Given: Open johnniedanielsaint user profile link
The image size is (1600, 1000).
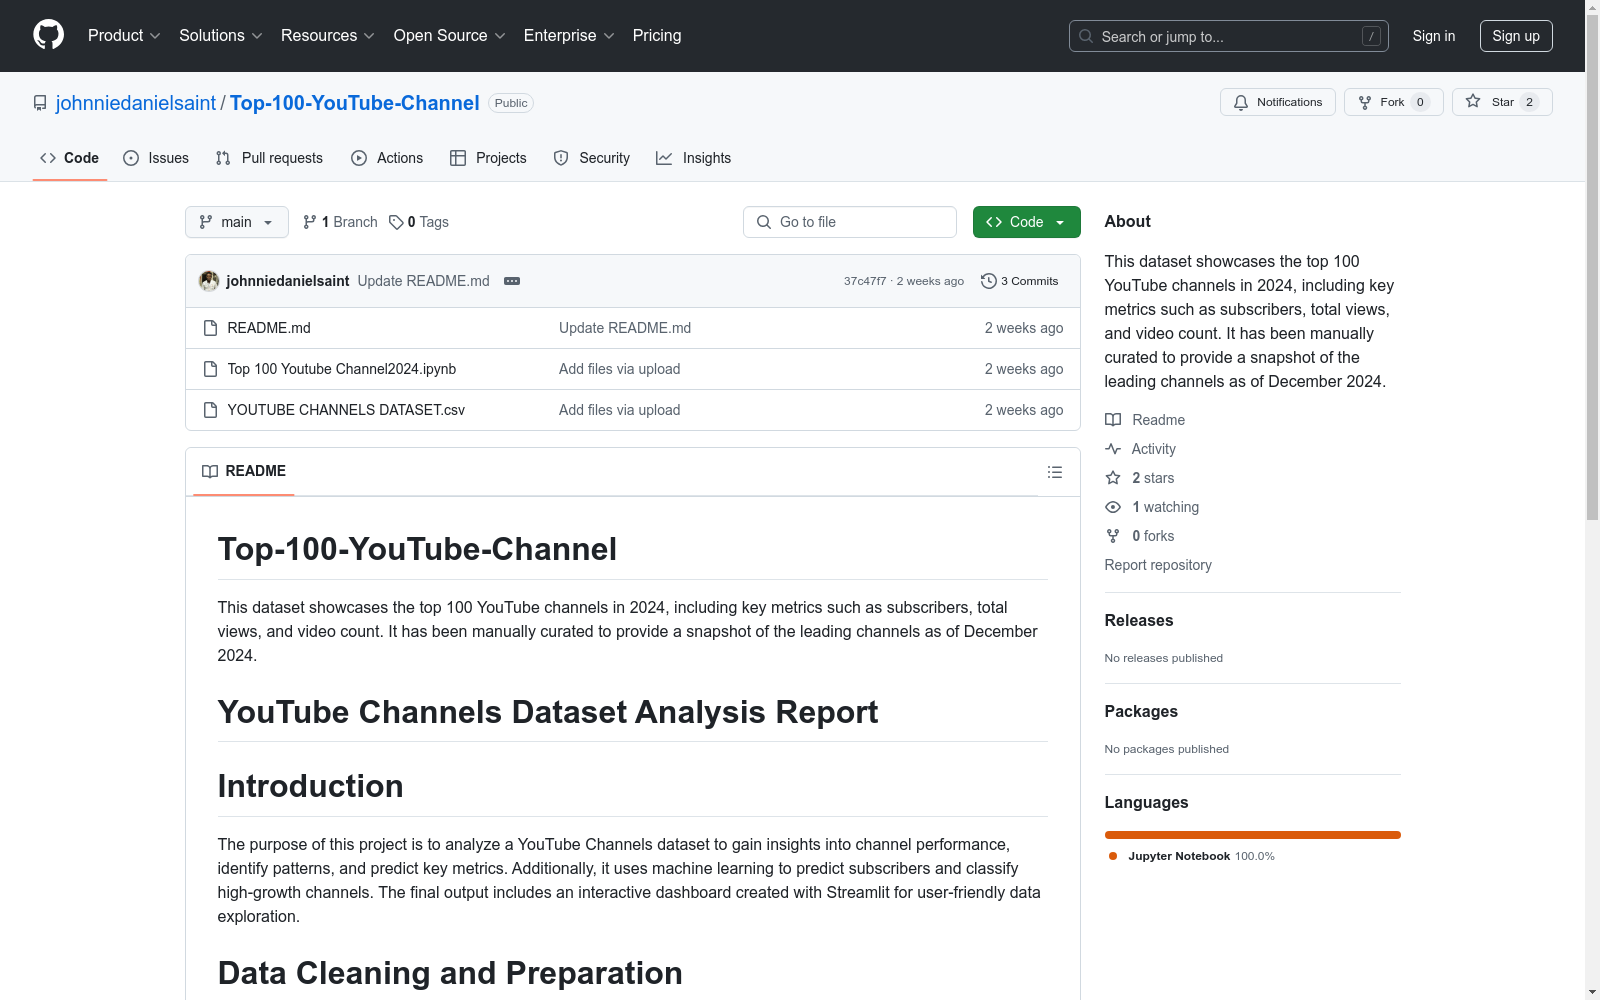Looking at the screenshot, I should (x=136, y=103).
